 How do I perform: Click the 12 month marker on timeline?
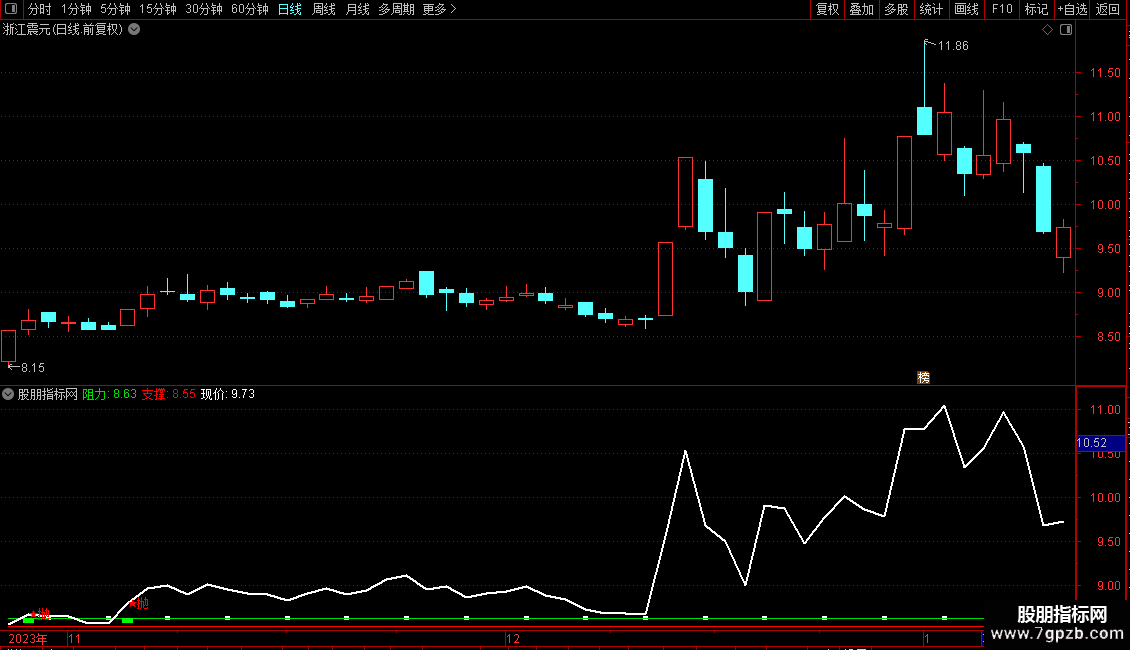(x=512, y=639)
